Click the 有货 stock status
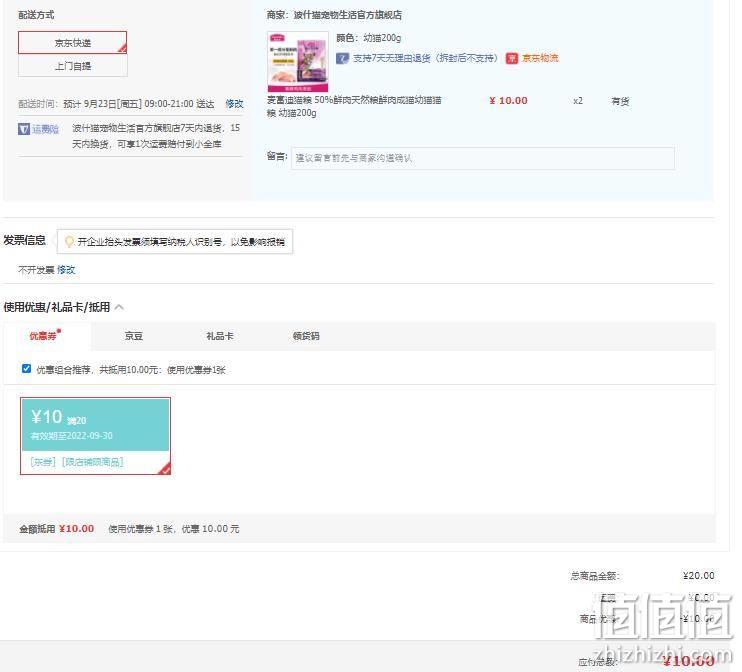Image resolution: width=742 pixels, height=672 pixels. coord(620,101)
